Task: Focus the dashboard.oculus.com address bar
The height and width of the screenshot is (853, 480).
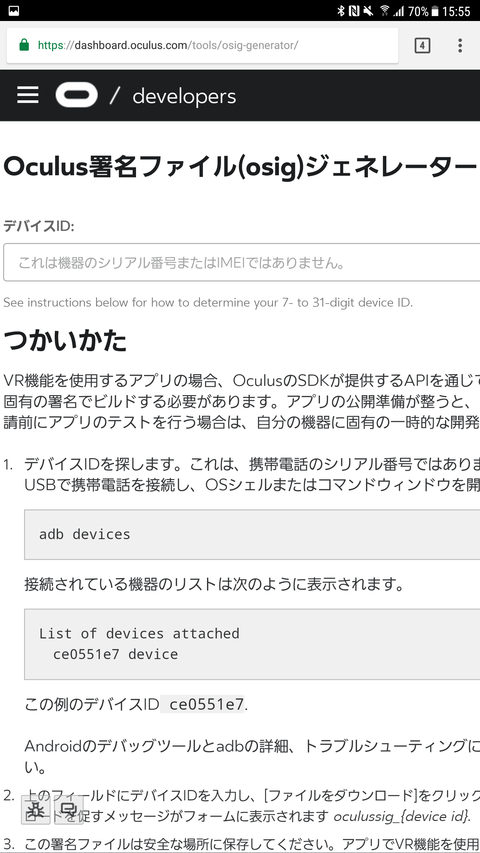Action: pos(202,45)
